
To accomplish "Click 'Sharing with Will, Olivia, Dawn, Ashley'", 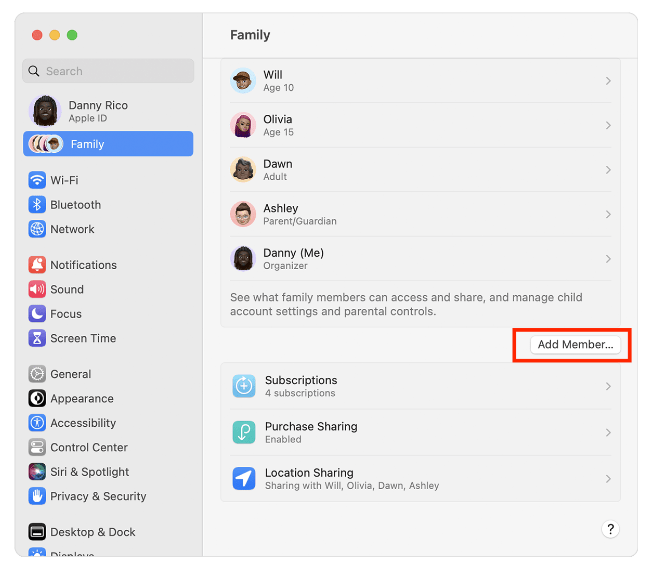I will click(x=352, y=486).
